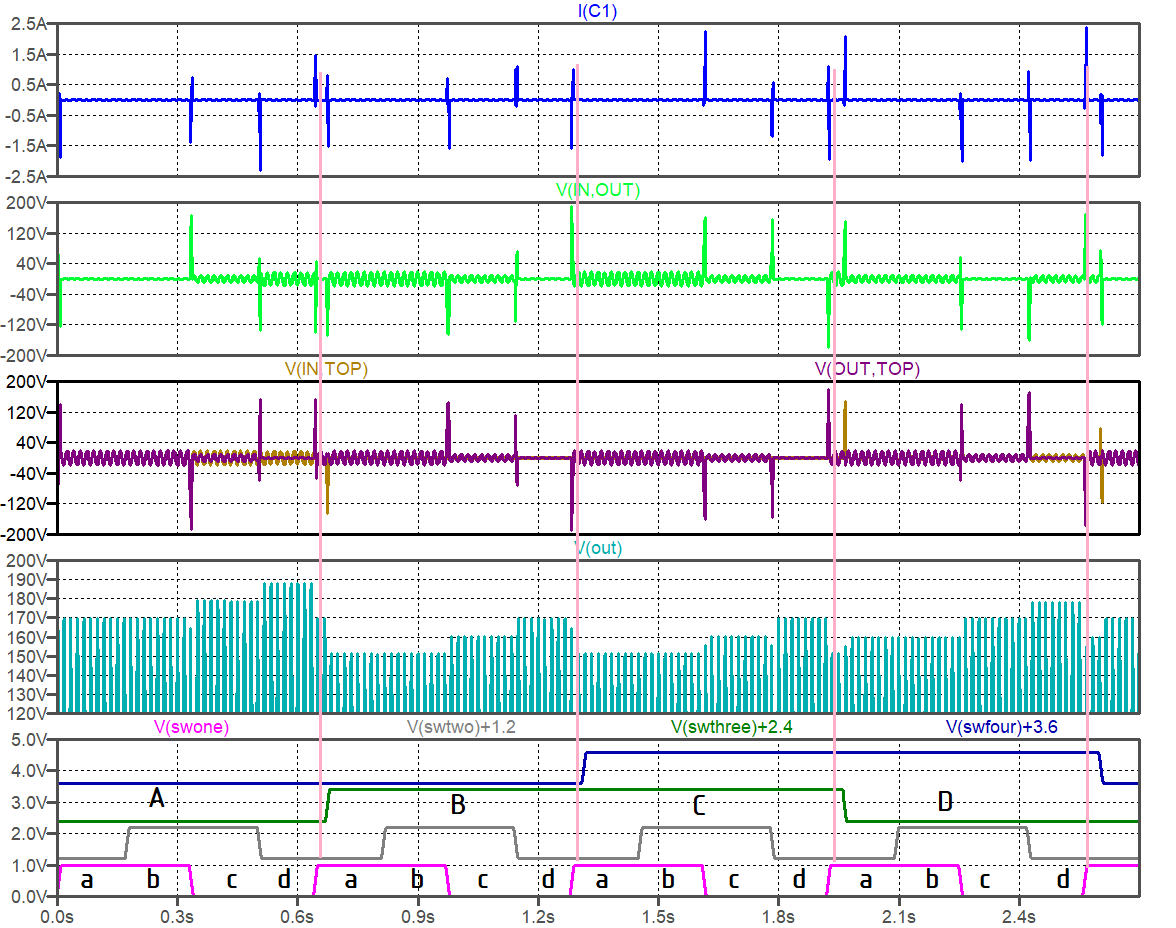The image size is (1176, 928).
Task: Select the V(swtwo)+1.2 trace label
Action: point(461,727)
